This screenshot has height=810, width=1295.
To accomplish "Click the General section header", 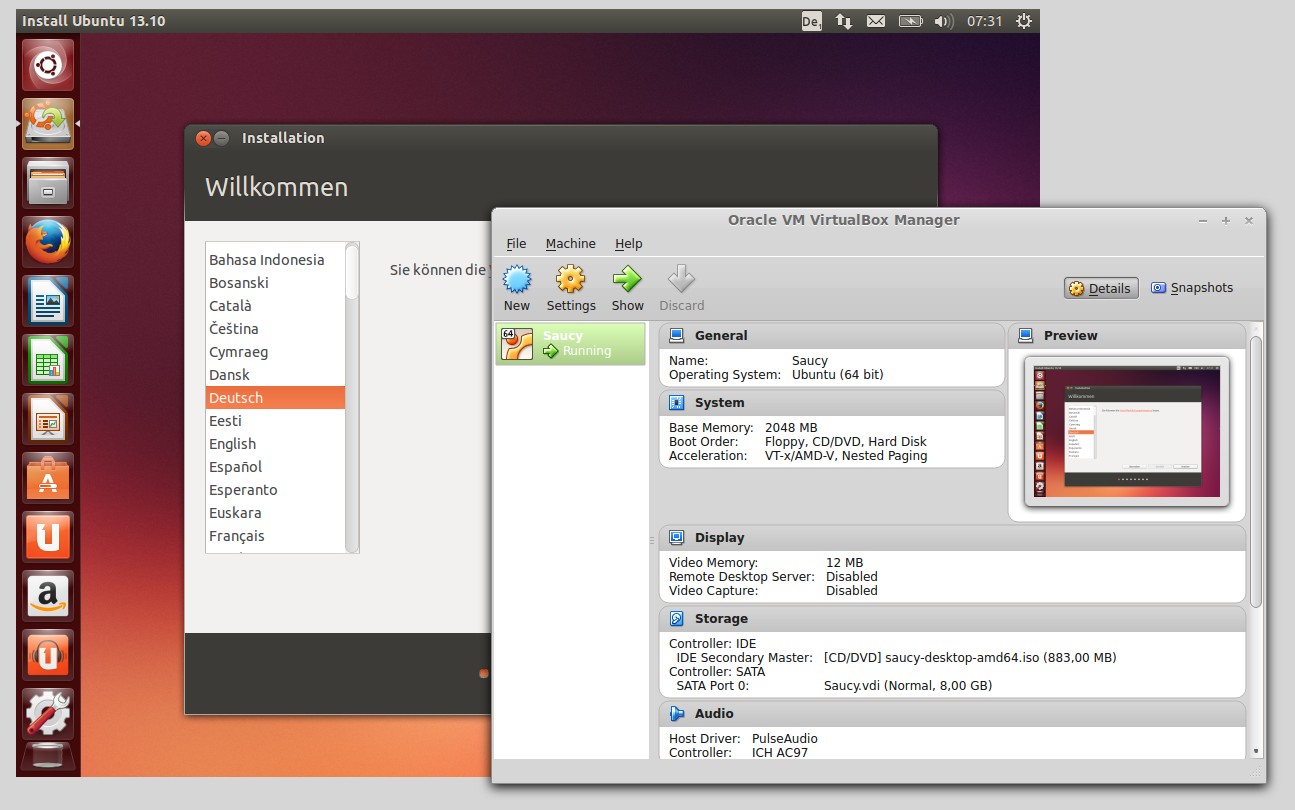I will point(832,336).
